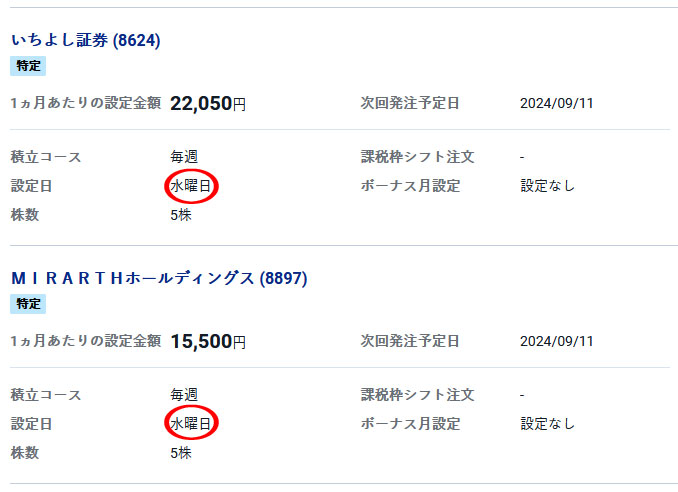Click 次回発注予定日 label in first section
The height and width of the screenshot is (492, 678).
pyautogui.click(x=410, y=103)
